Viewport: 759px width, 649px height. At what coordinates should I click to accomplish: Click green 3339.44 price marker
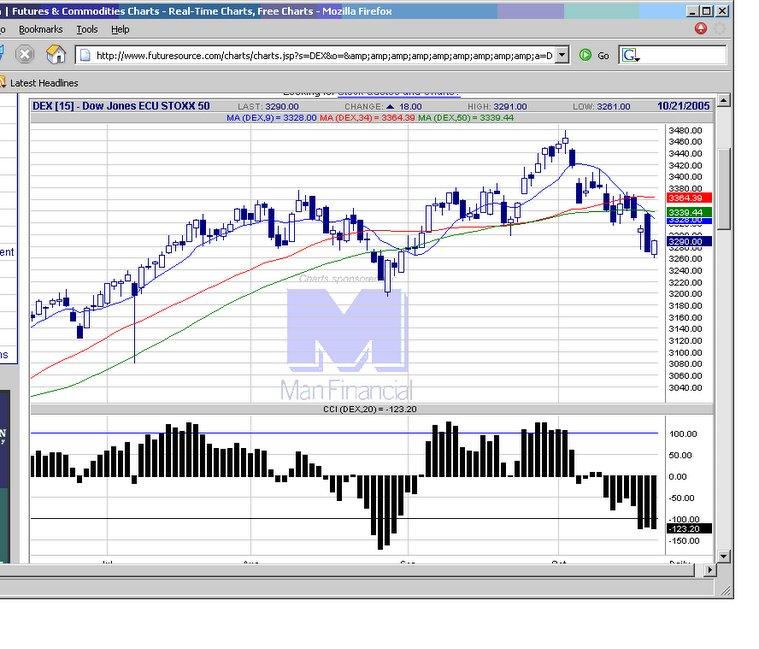[x=689, y=212]
